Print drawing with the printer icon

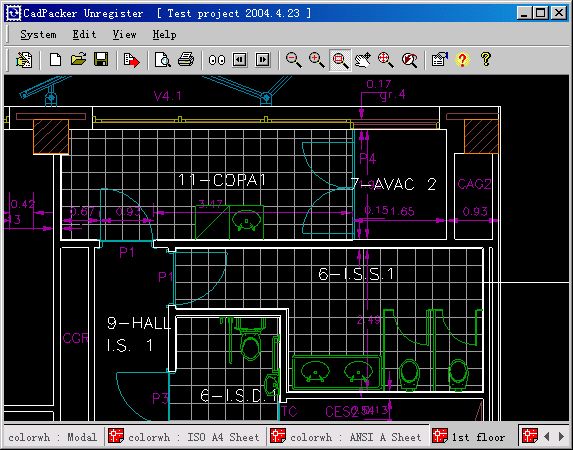click(x=186, y=60)
